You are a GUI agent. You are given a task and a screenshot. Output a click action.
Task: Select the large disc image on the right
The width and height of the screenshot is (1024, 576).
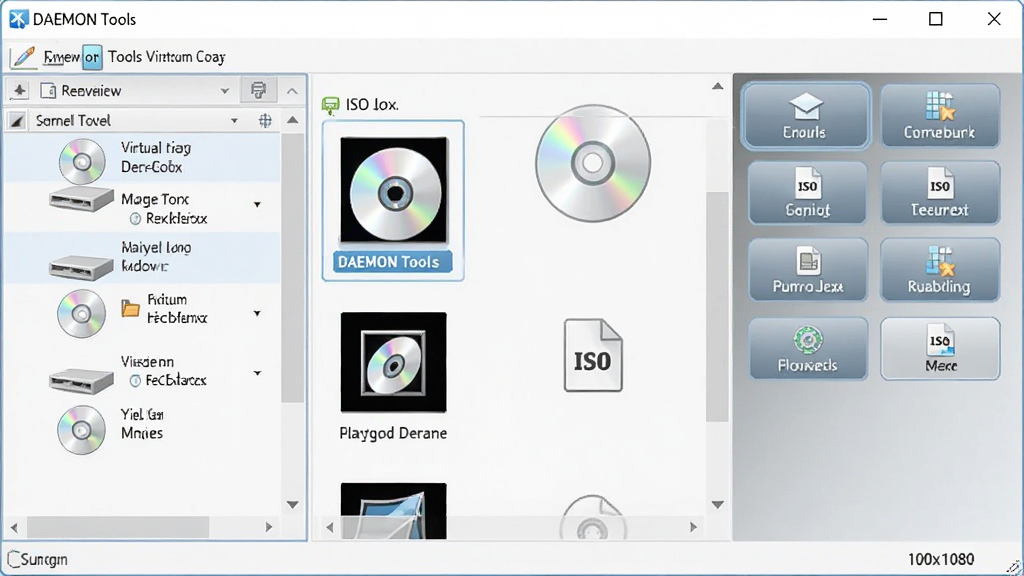593,163
